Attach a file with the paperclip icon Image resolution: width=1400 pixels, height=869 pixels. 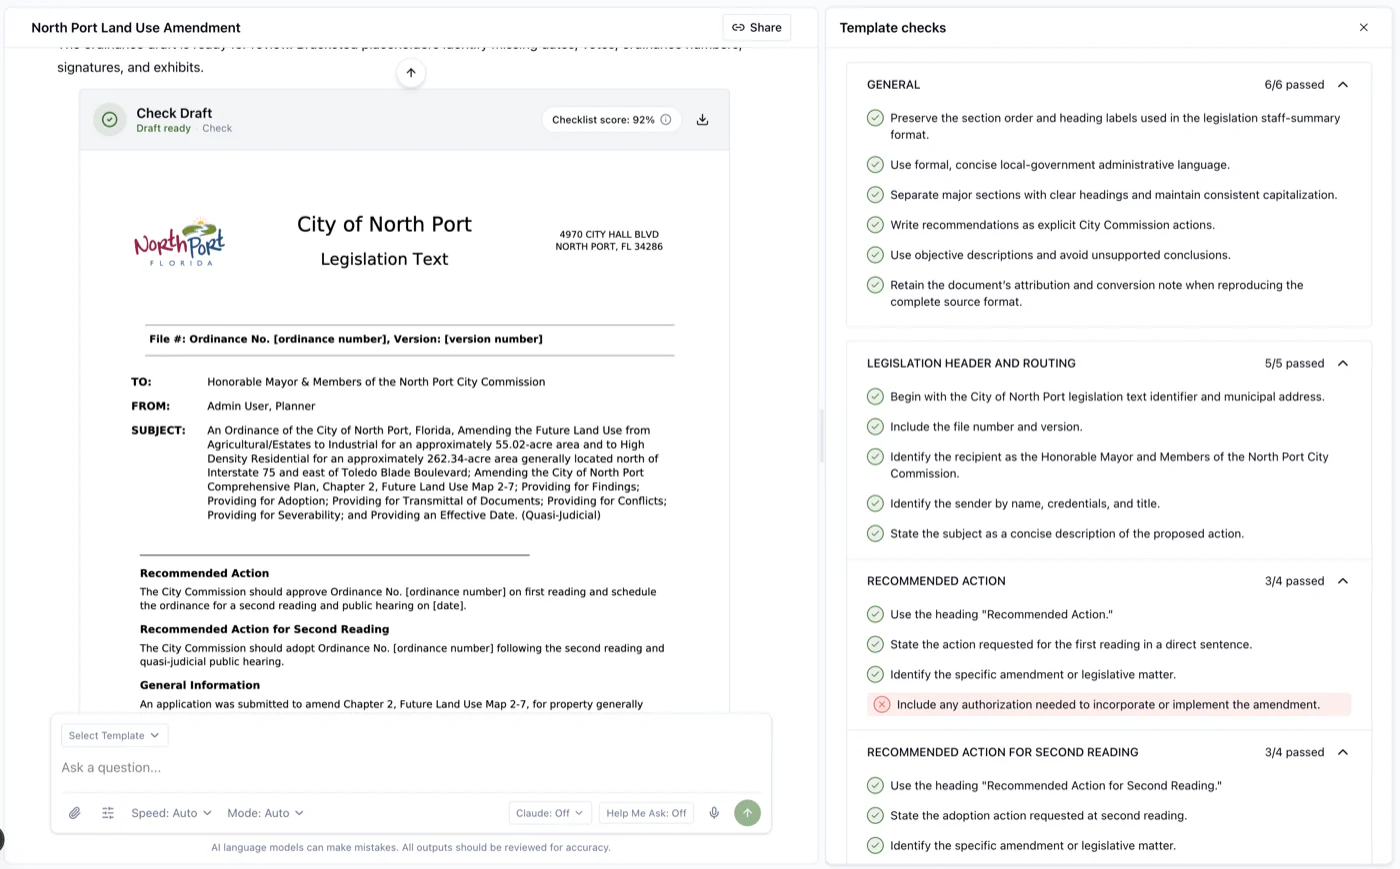tap(75, 813)
